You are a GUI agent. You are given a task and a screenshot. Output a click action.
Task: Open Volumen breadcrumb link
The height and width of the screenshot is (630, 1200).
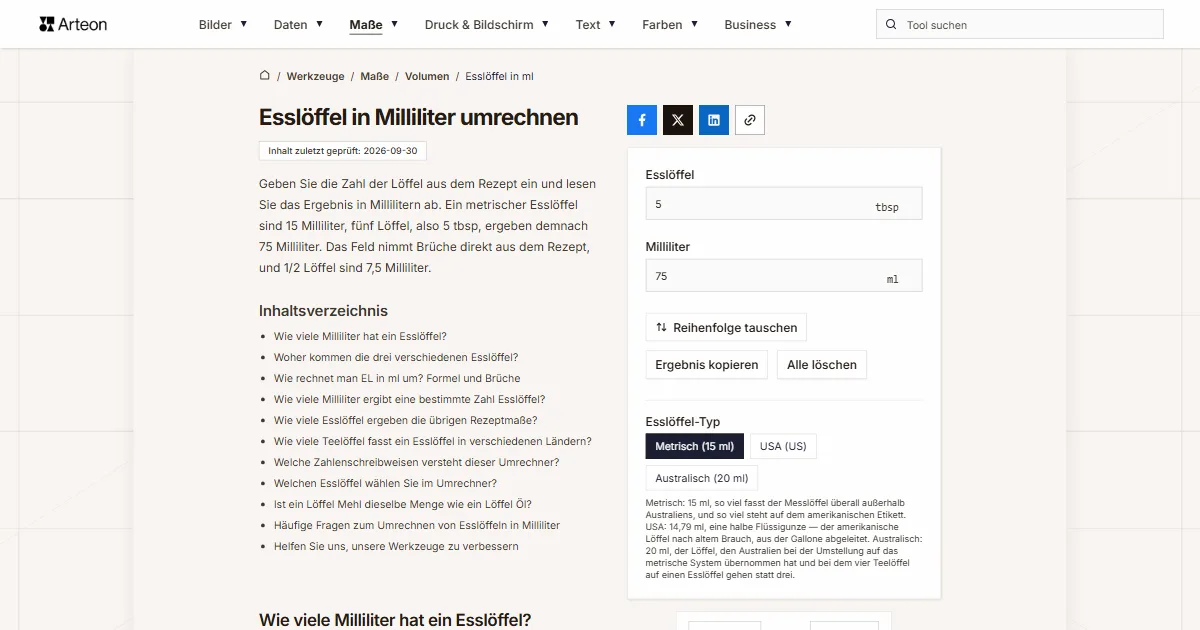[427, 76]
